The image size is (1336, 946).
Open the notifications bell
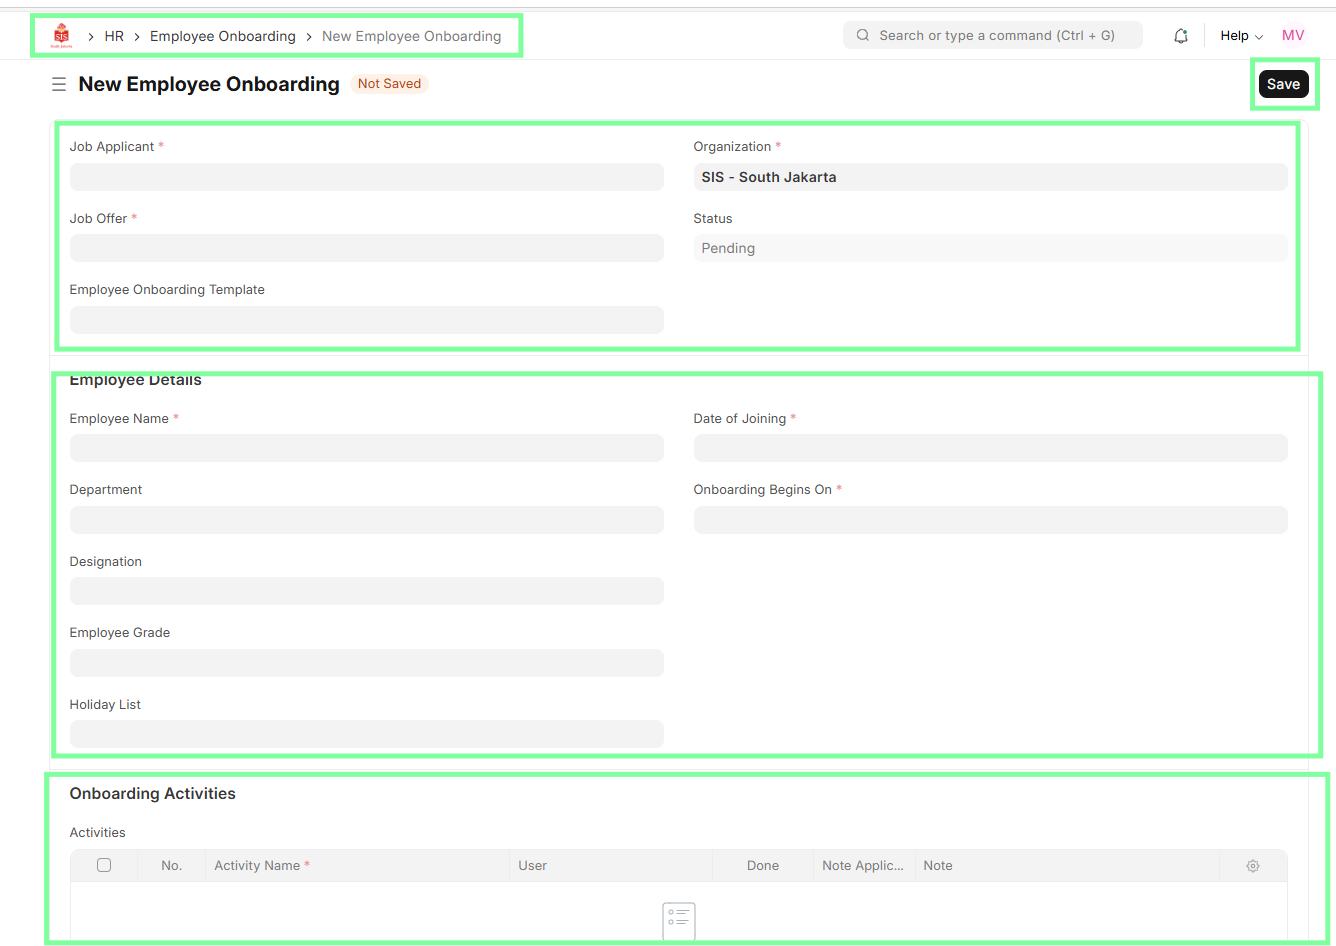tap(1181, 36)
